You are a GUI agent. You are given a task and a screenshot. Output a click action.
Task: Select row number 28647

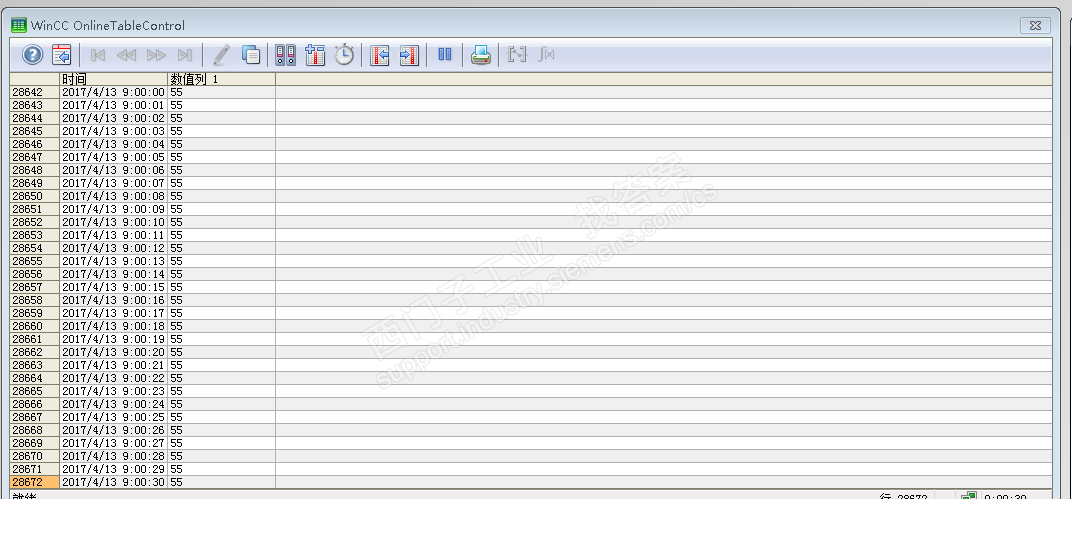[35, 157]
